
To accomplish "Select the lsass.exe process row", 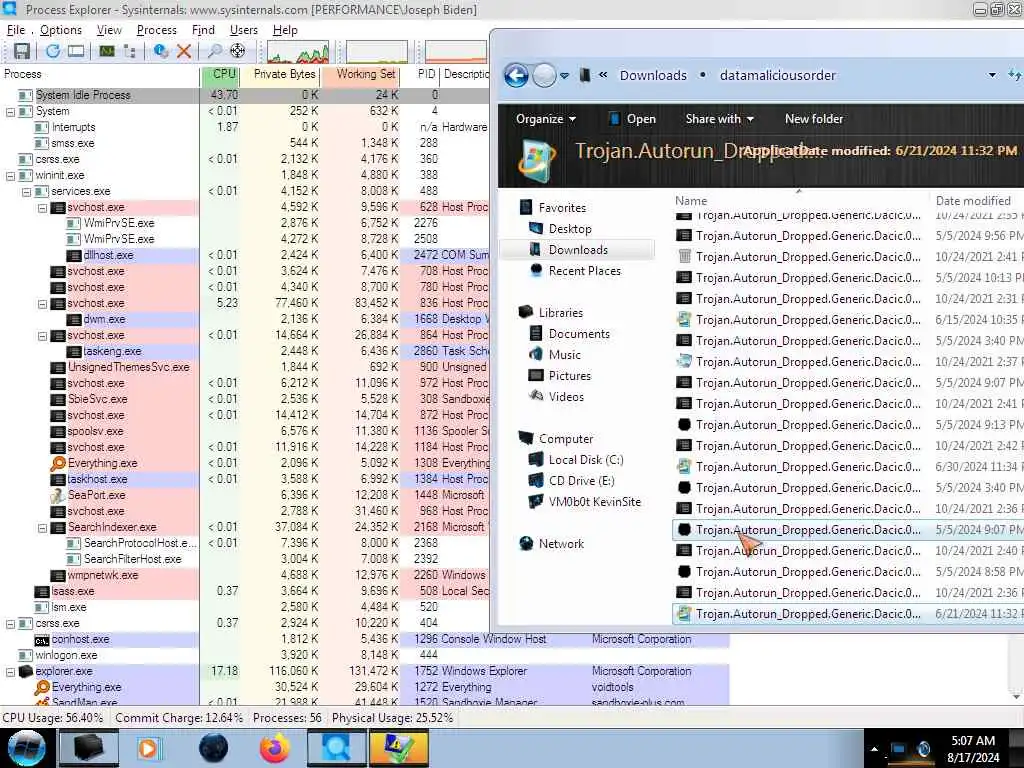I will pyautogui.click(x=245, y=591).
